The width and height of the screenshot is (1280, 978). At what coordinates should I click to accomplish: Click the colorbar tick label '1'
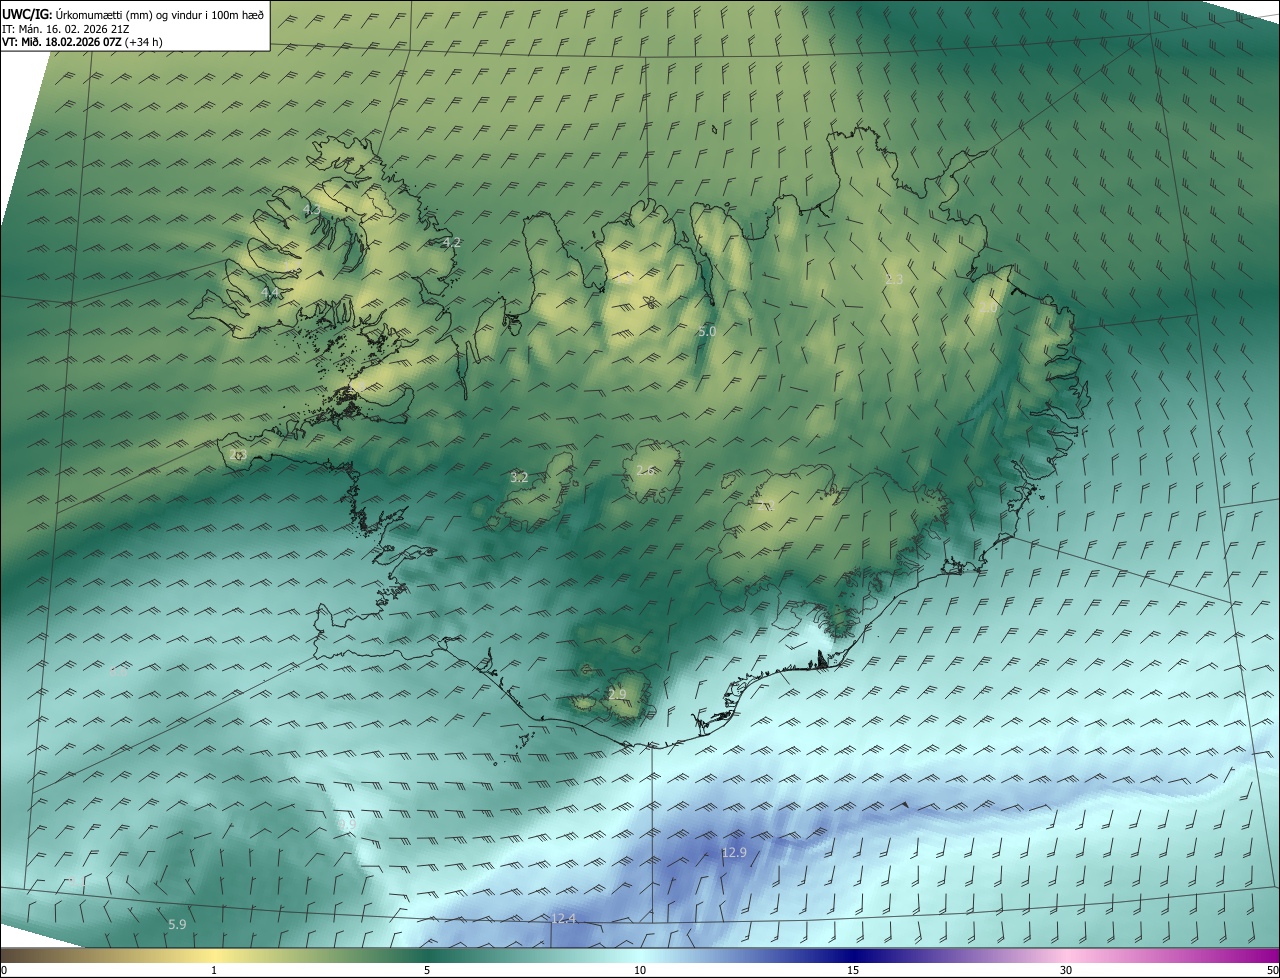[x=214, y=970]
